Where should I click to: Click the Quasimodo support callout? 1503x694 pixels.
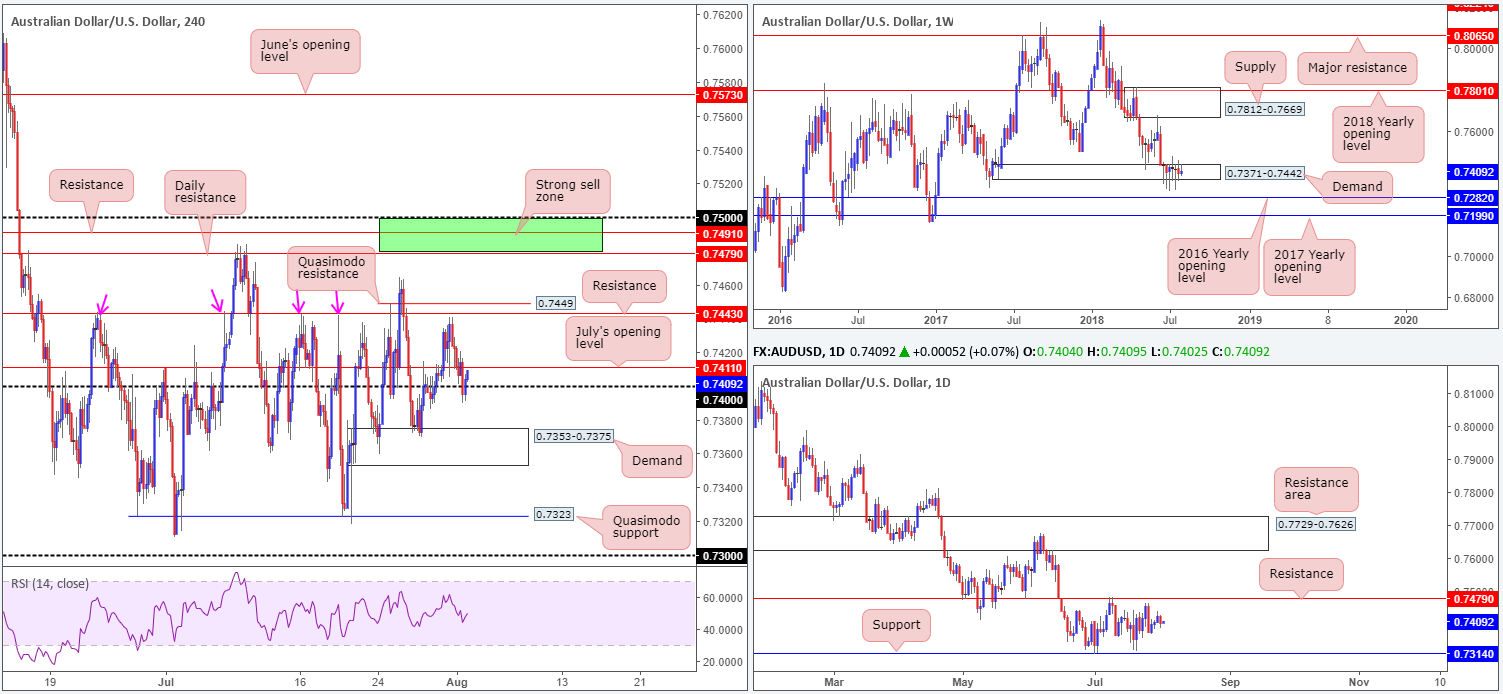(646, 525)
